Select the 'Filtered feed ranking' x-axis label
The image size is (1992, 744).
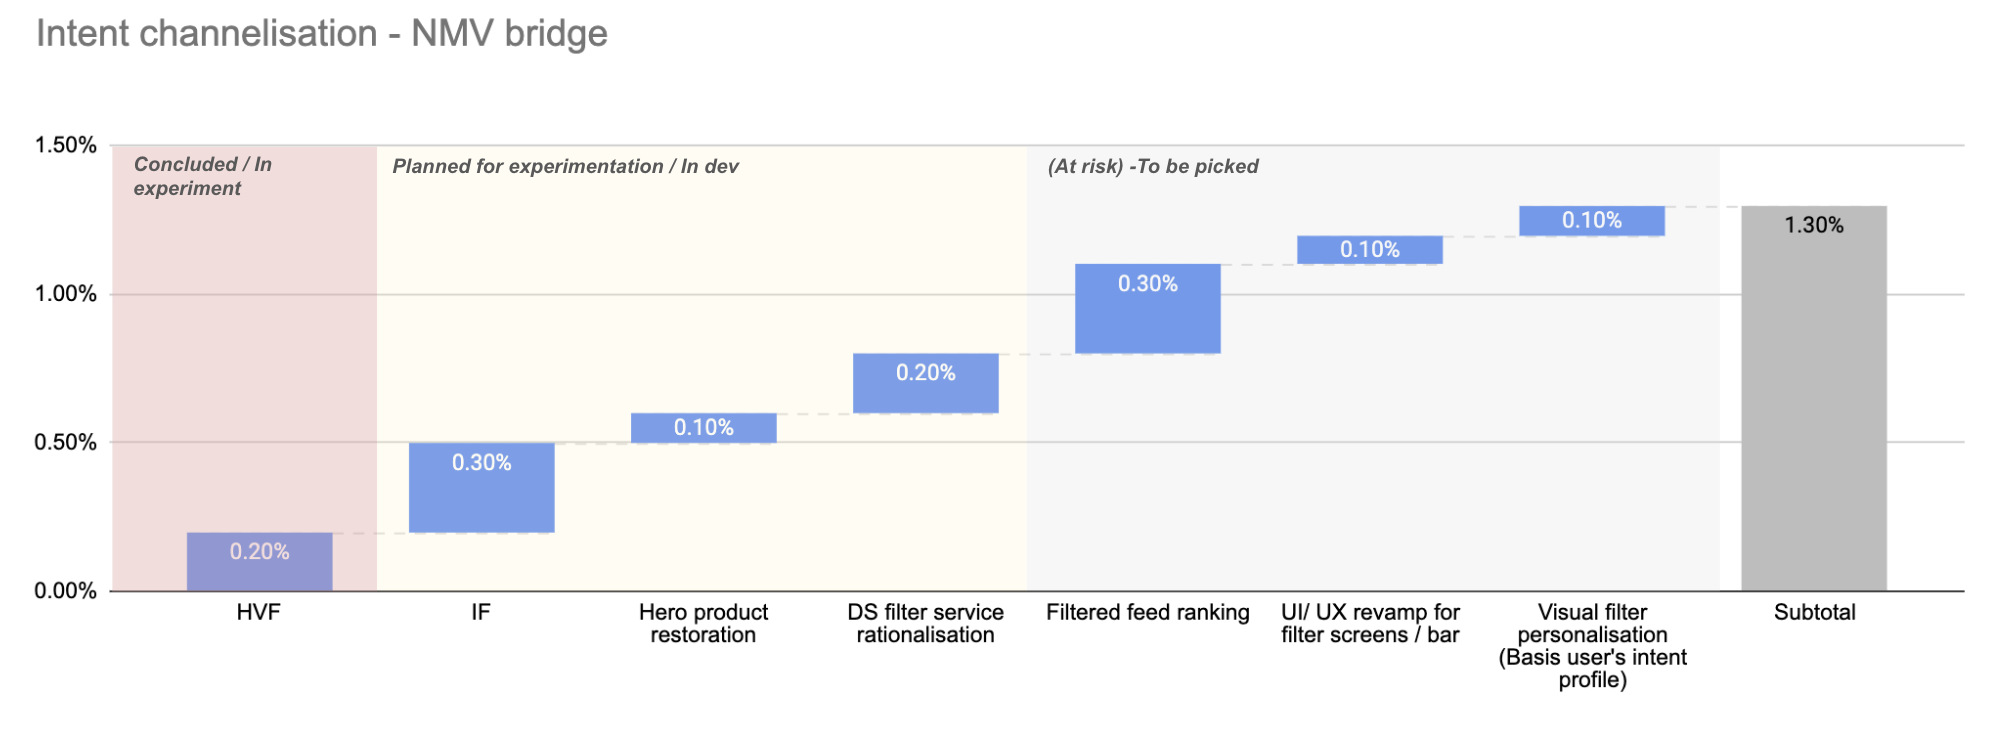pos(1147,612)
